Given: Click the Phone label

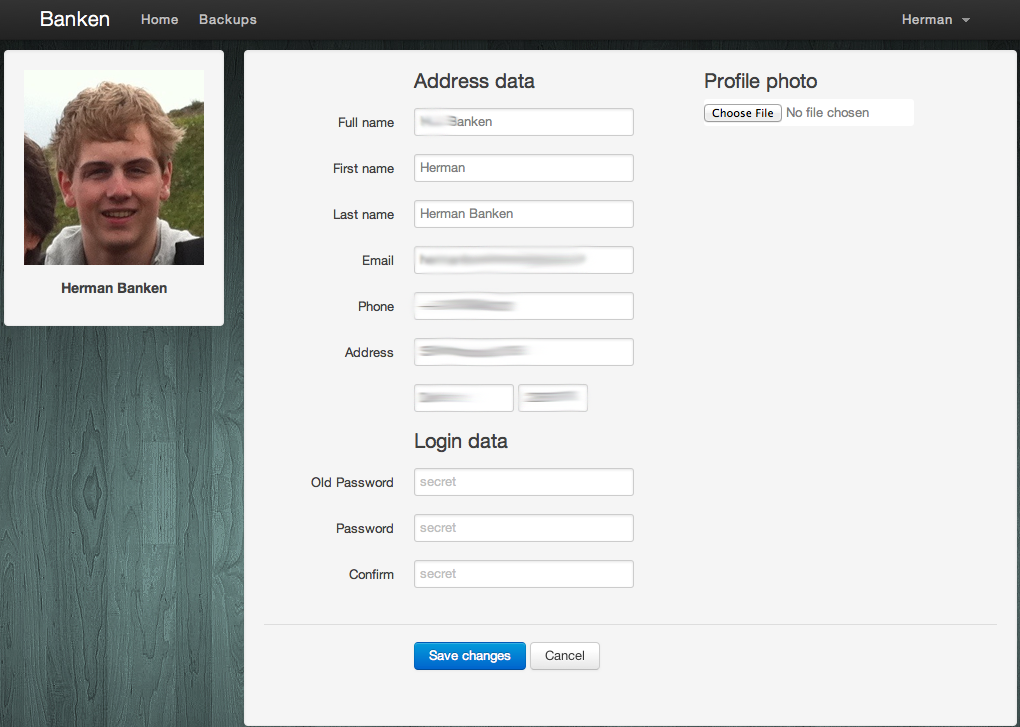Looking at the screenshot, I should coord(376,306).
